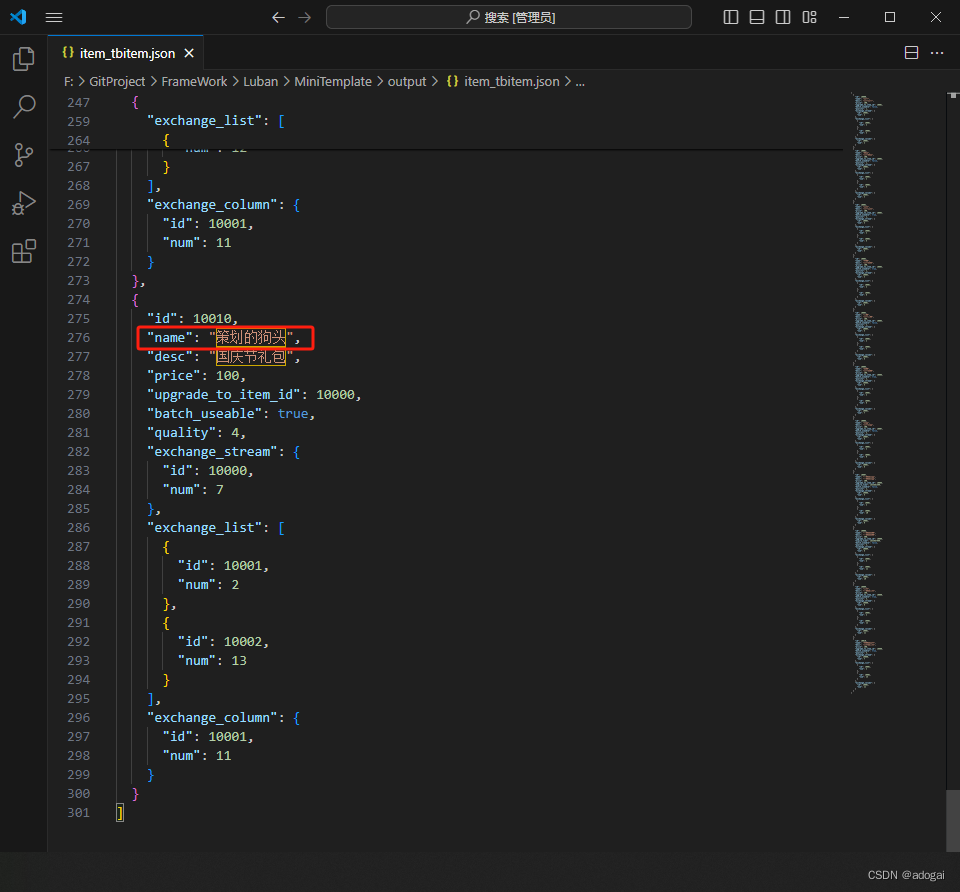The height and width of the screenshot is (892, 960).
Task: Open the Explorer view in activity bar
Action: pos(23,60)
